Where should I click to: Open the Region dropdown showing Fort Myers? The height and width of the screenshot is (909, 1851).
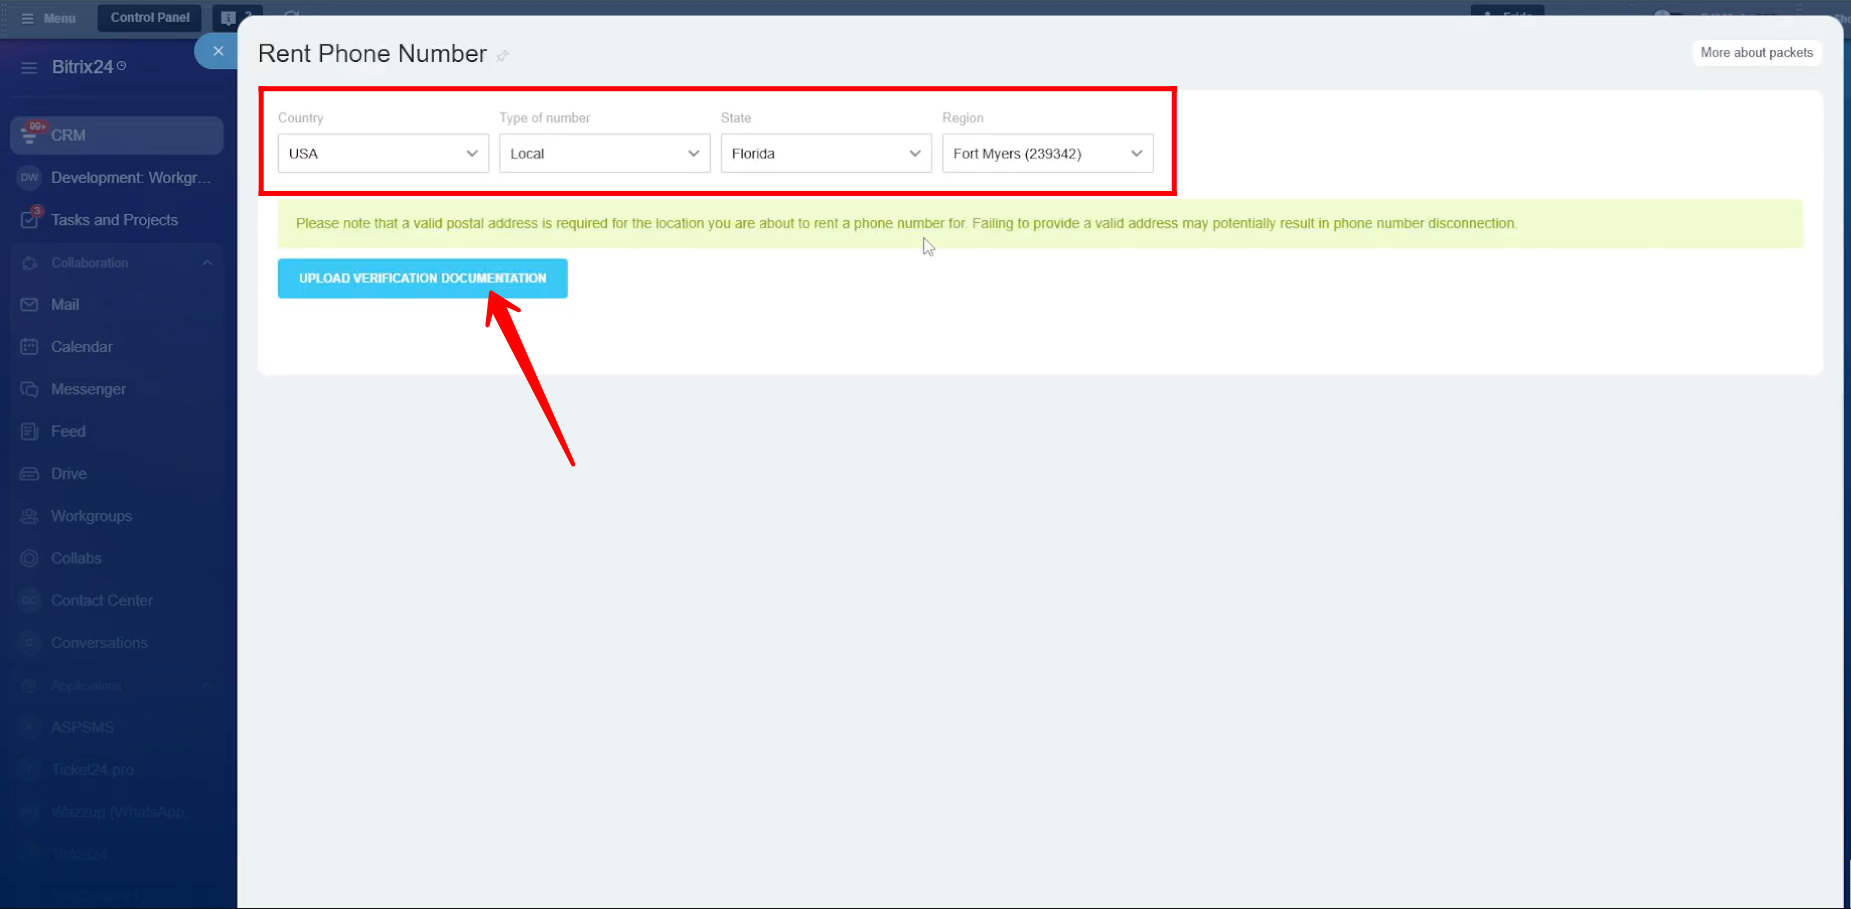click(x=1047, y=154)
